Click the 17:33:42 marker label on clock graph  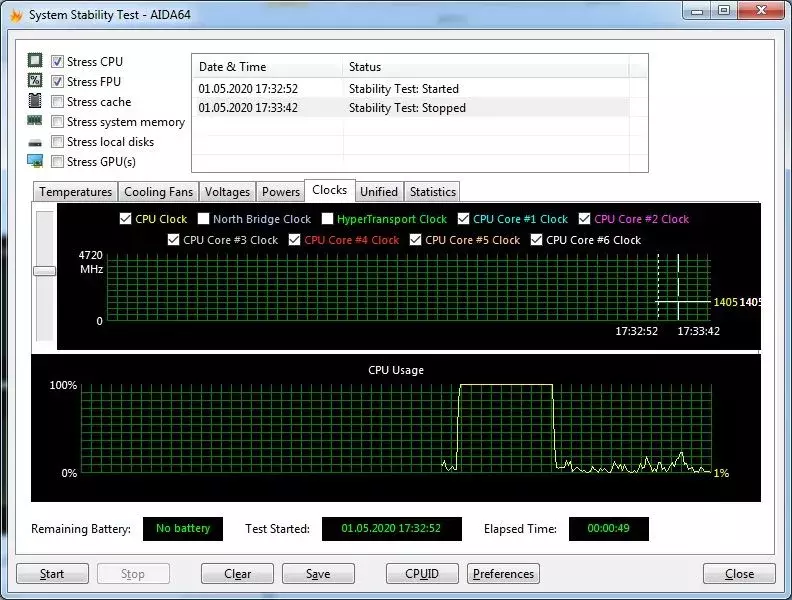pyautogui.click(x=699, y=331)
